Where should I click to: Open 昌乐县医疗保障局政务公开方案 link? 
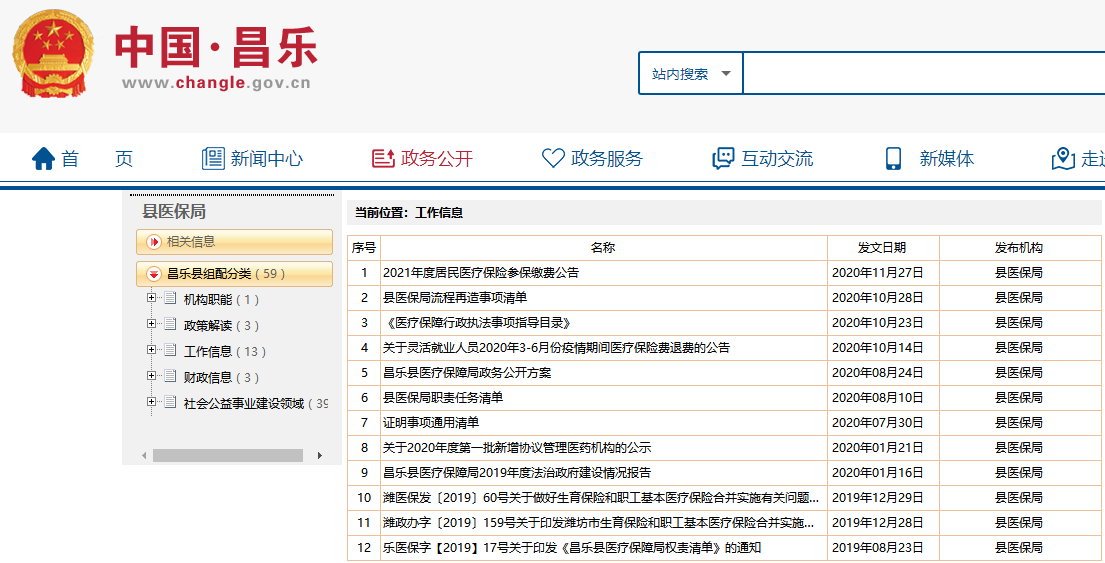coord(466,372)
